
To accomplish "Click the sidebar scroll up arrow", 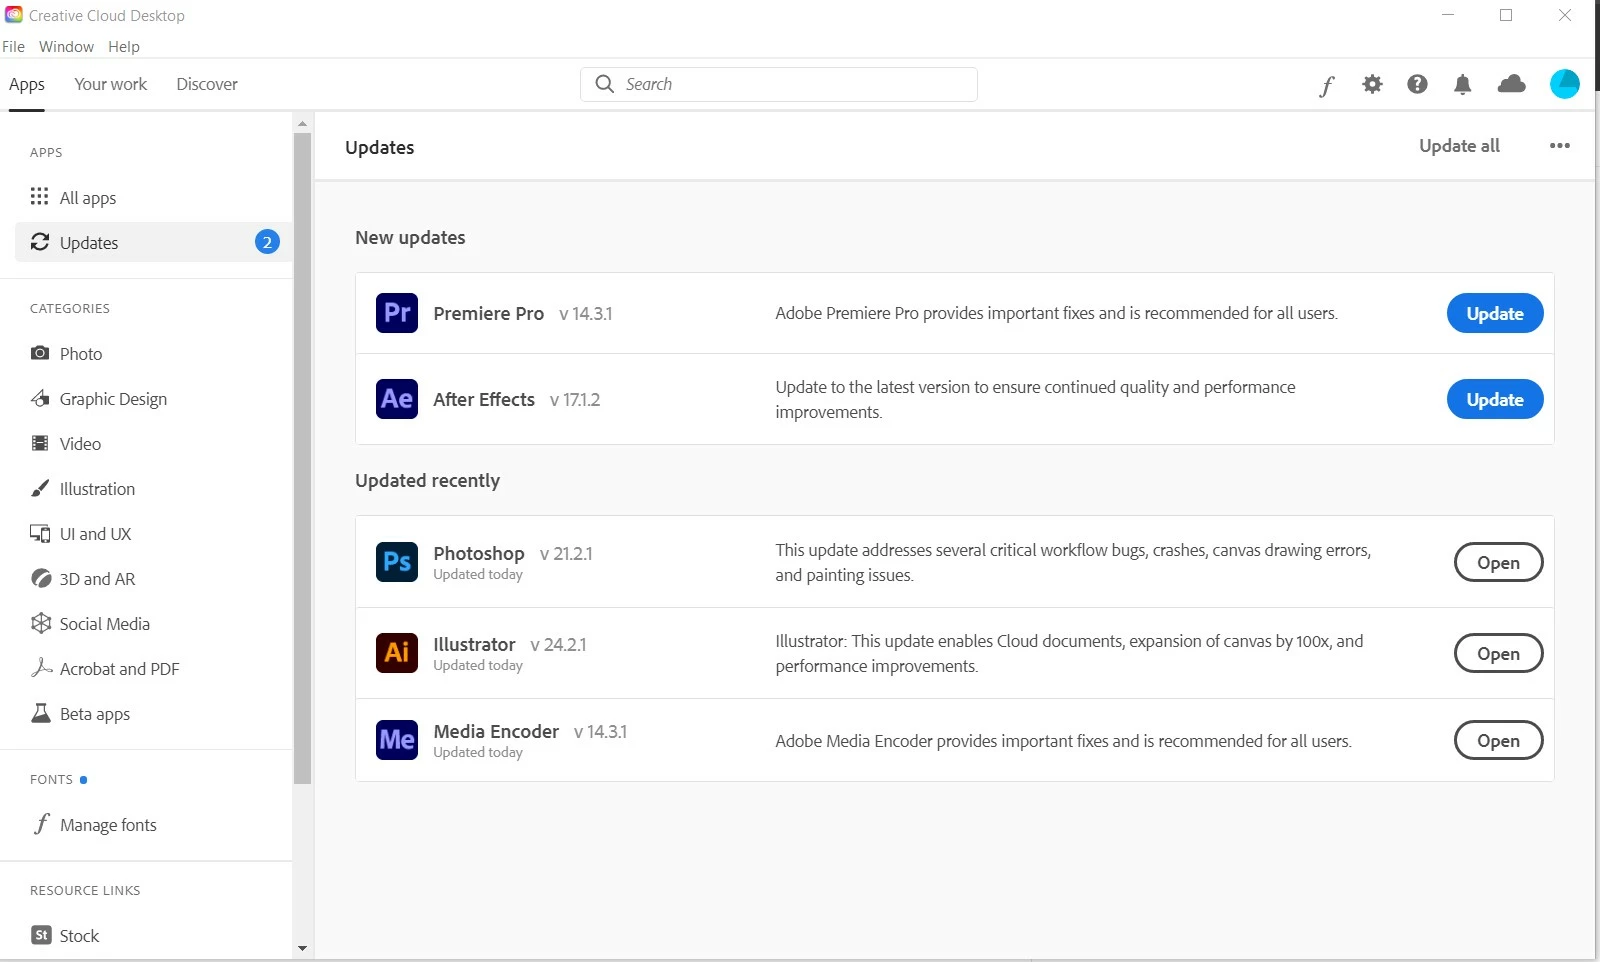I will 302,124.
